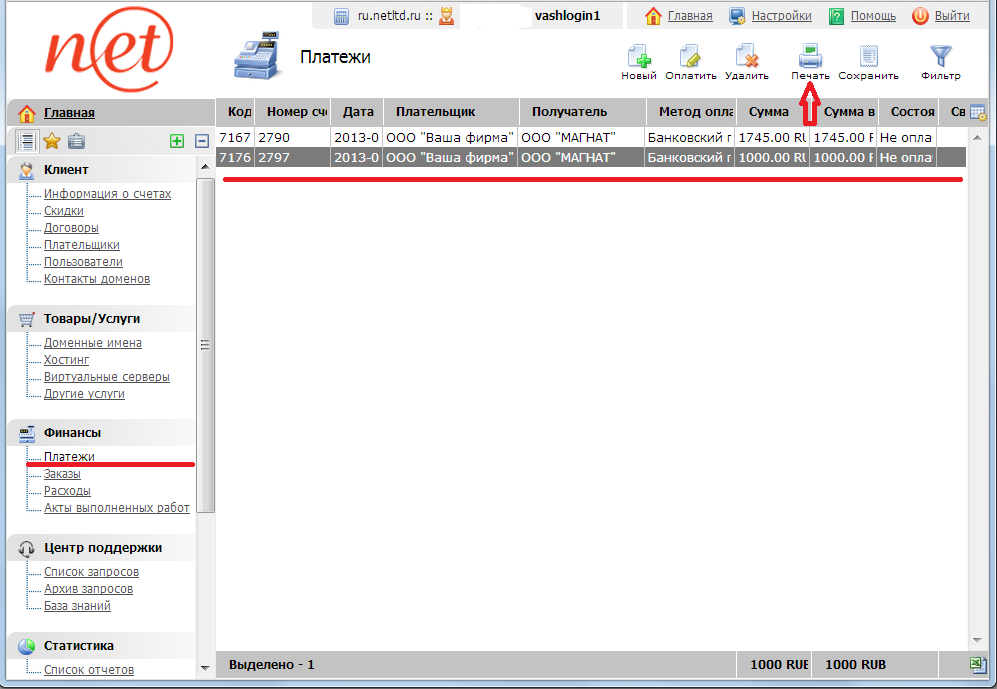
Task: Open the table column settings icon
Action: (978, 112)
